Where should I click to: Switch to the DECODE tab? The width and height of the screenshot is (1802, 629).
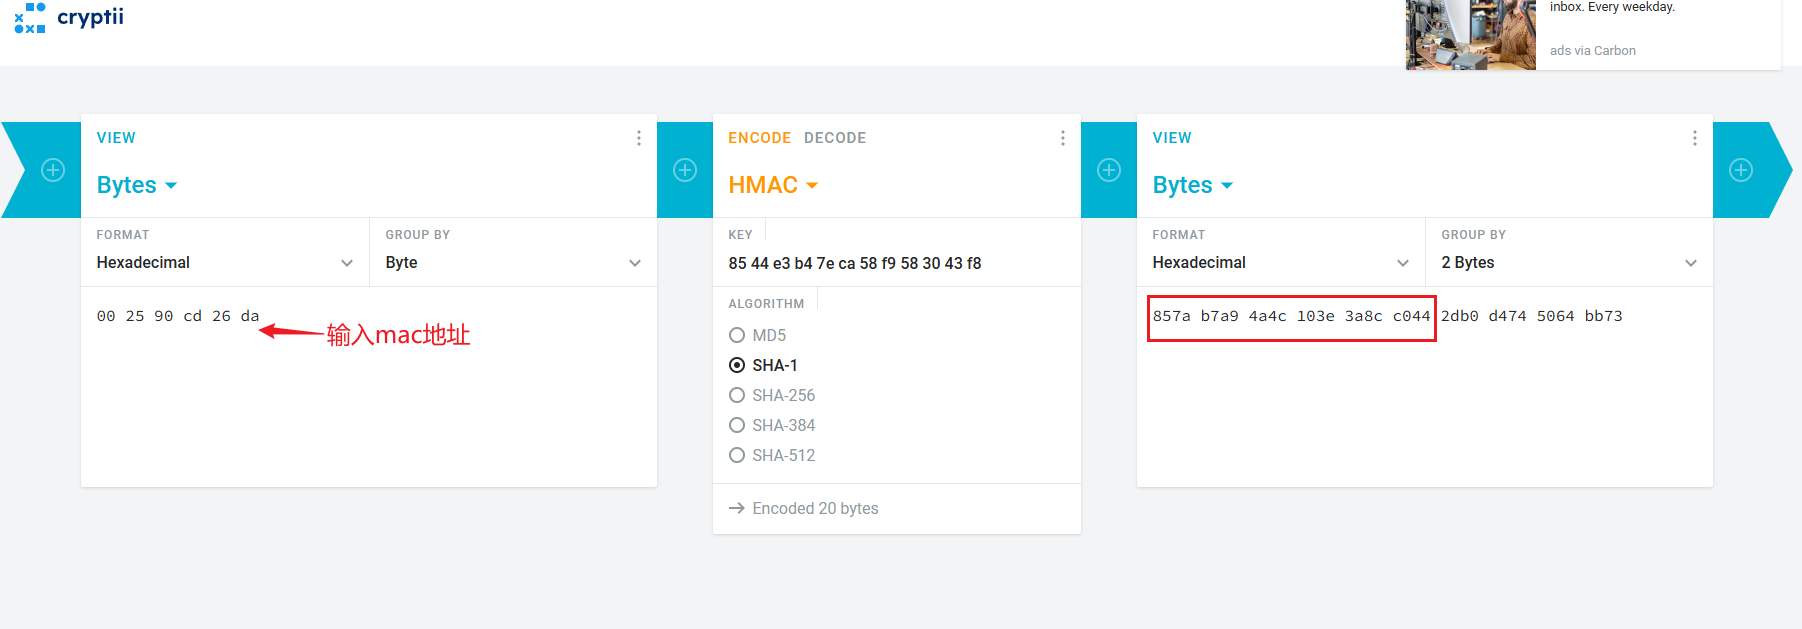[x=835, y=138]
